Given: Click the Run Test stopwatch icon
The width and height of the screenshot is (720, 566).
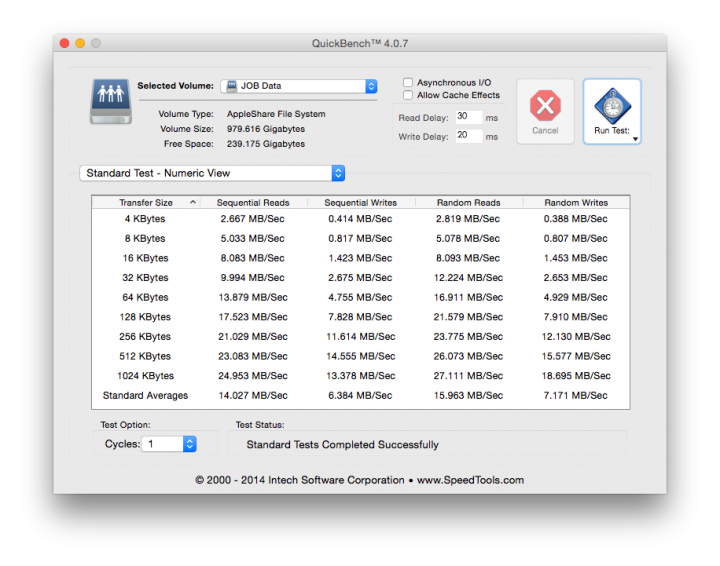Looking at the screenshot, I should click(x=613, y=106).
